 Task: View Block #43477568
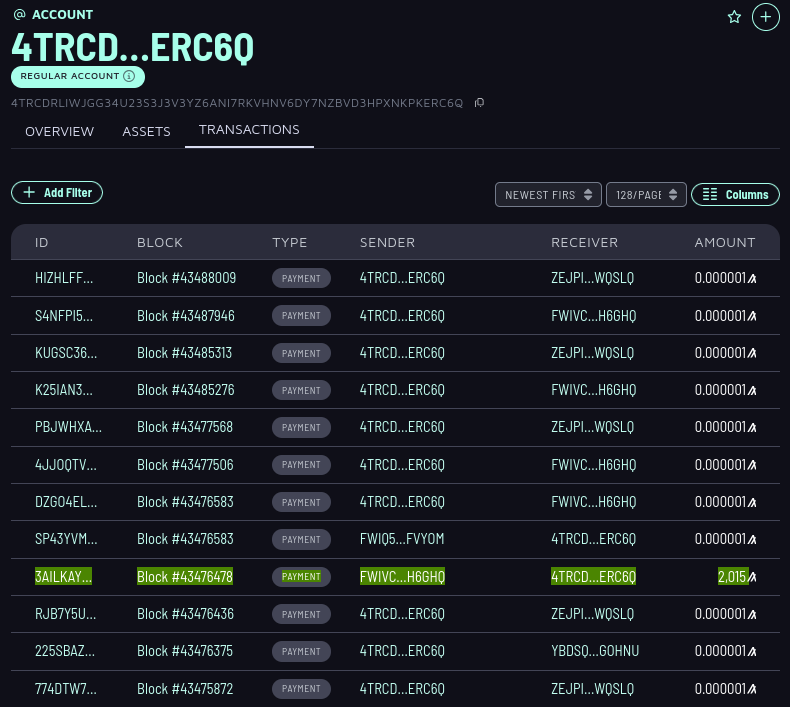coord(185,427)
